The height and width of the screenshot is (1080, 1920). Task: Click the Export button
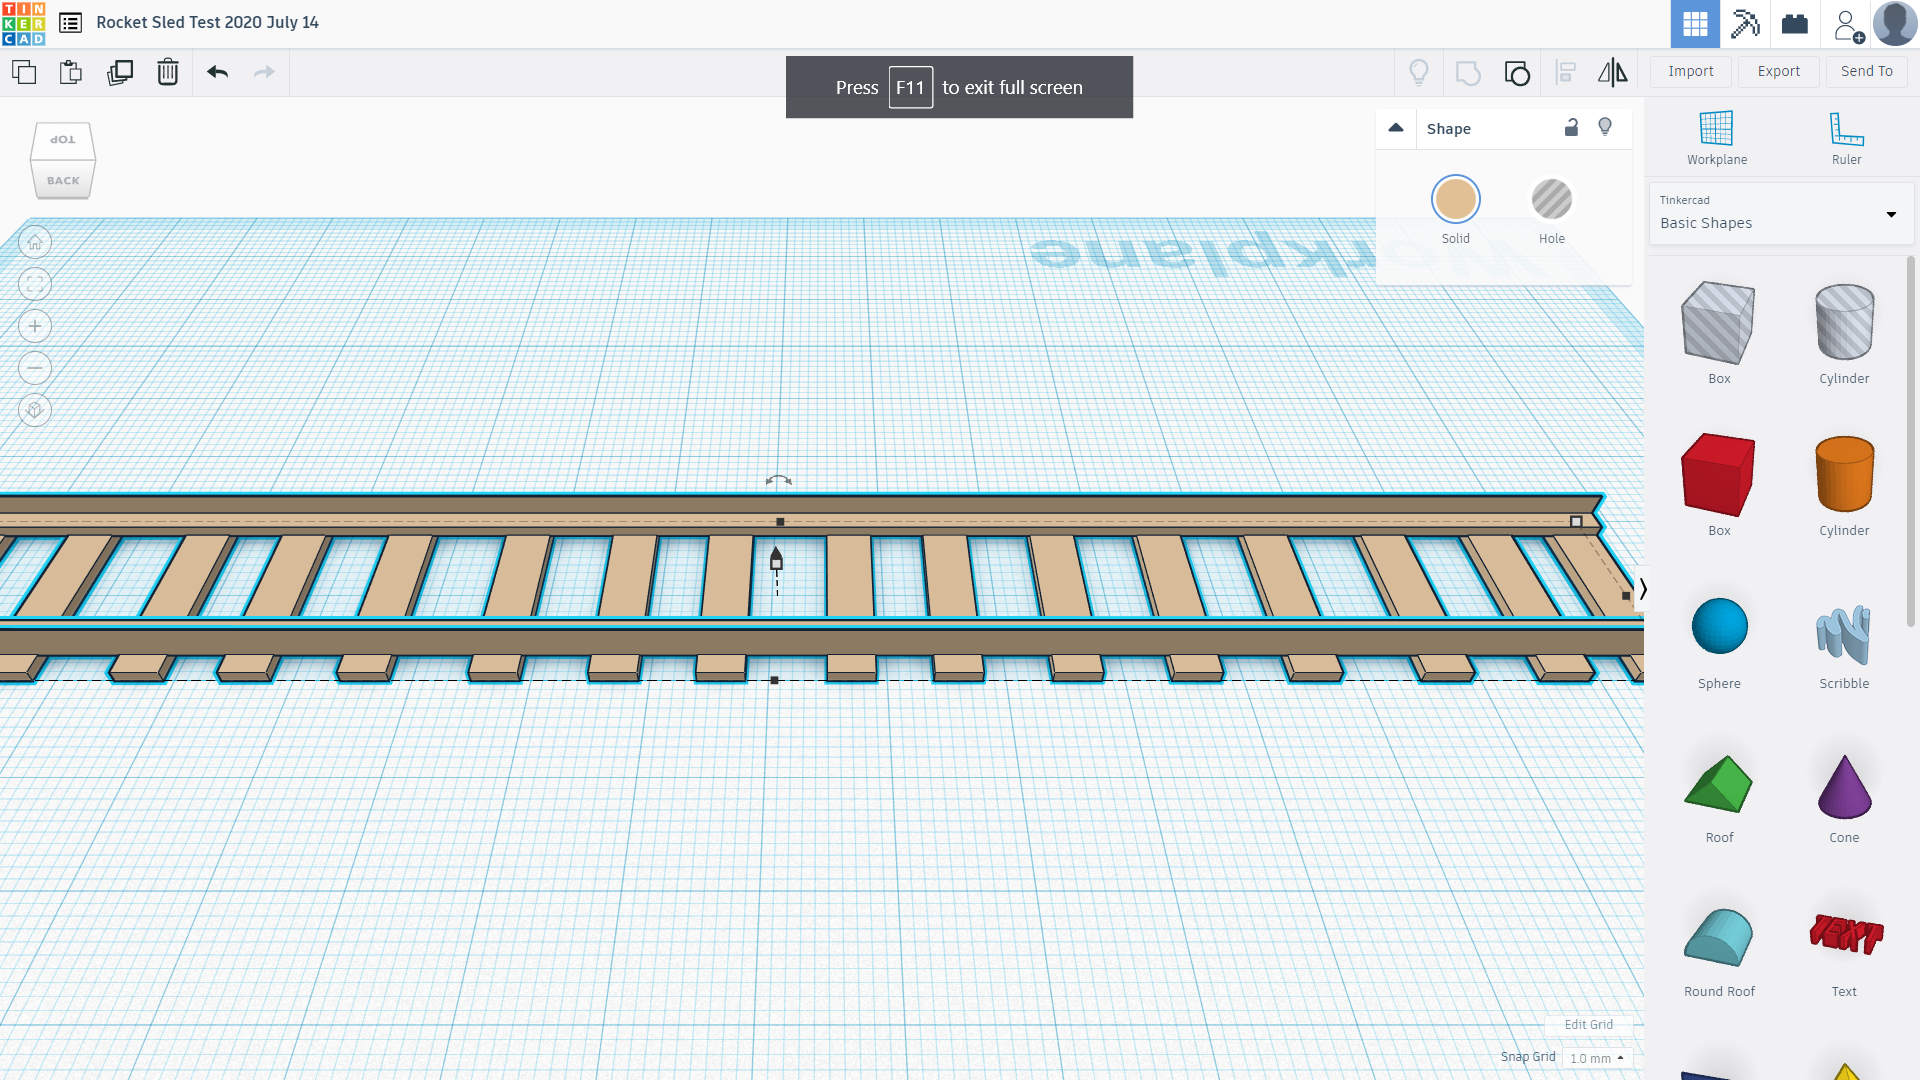click(x=1780, y=70)
